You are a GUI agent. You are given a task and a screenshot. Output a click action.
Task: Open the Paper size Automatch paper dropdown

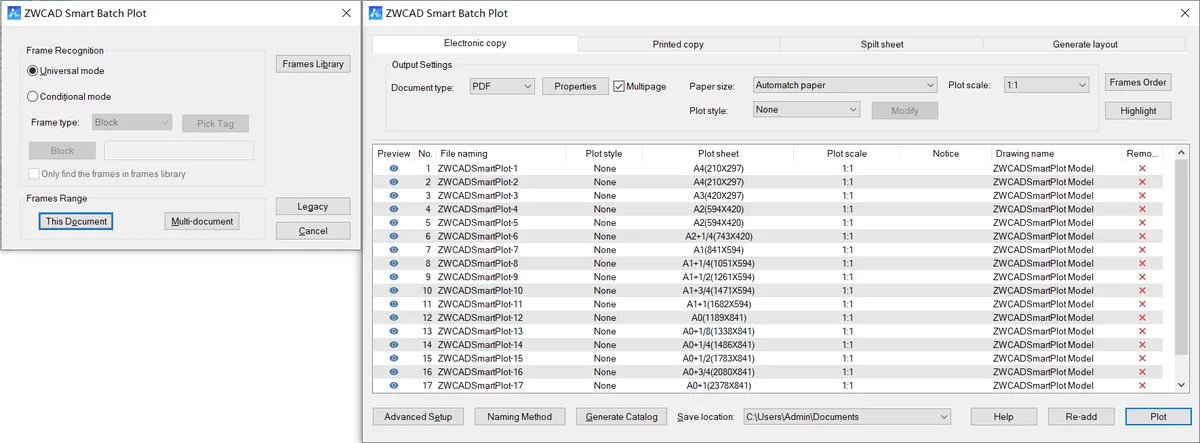pos(844,85)
